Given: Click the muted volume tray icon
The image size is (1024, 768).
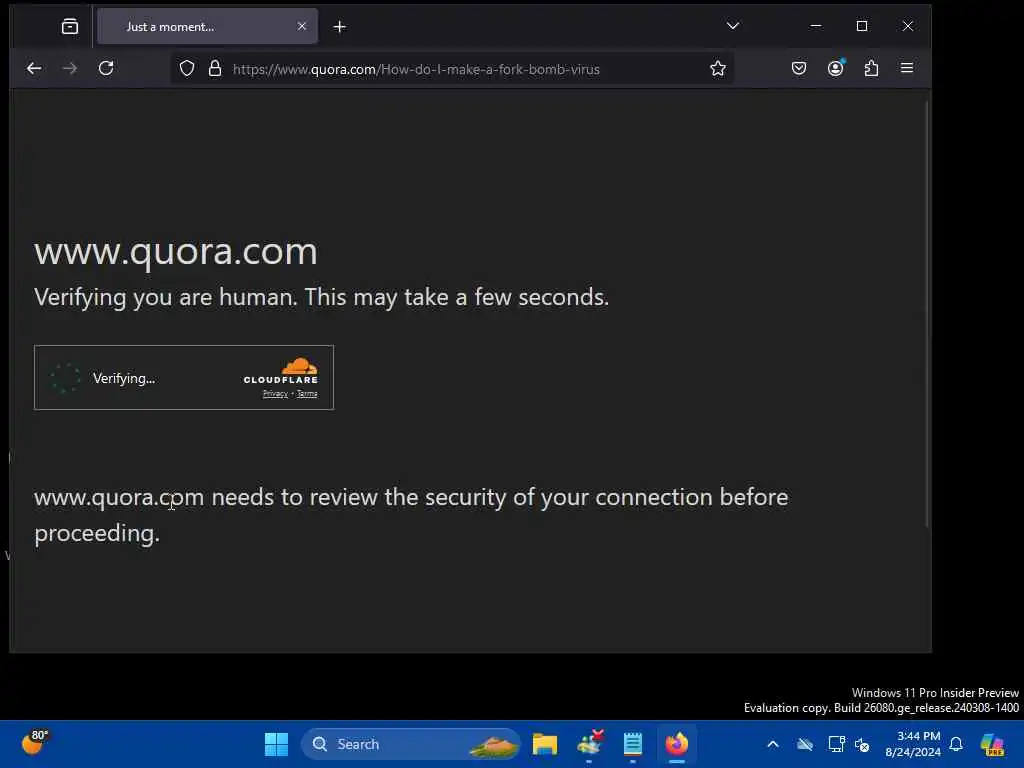Looking at the screenshot, I should (862, 744).
